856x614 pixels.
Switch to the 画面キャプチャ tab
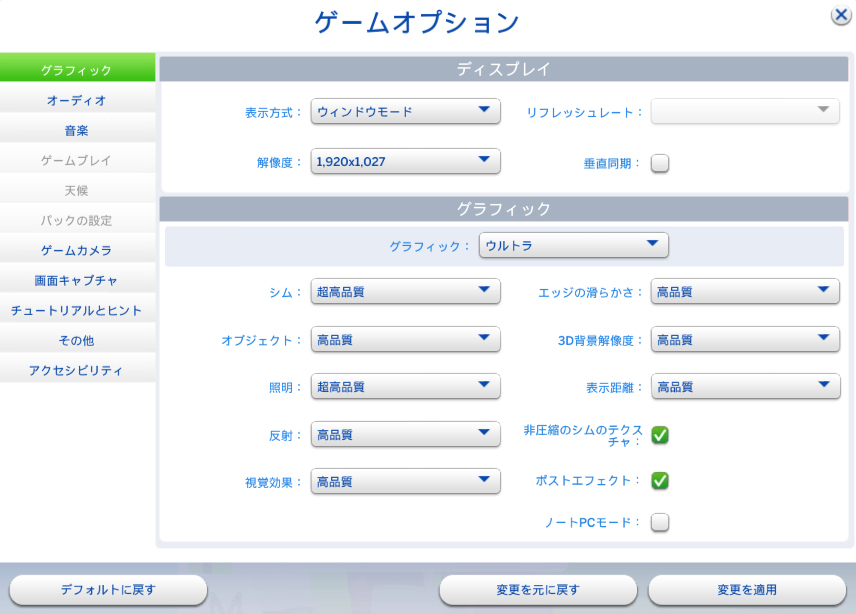(x=77, y=280)
